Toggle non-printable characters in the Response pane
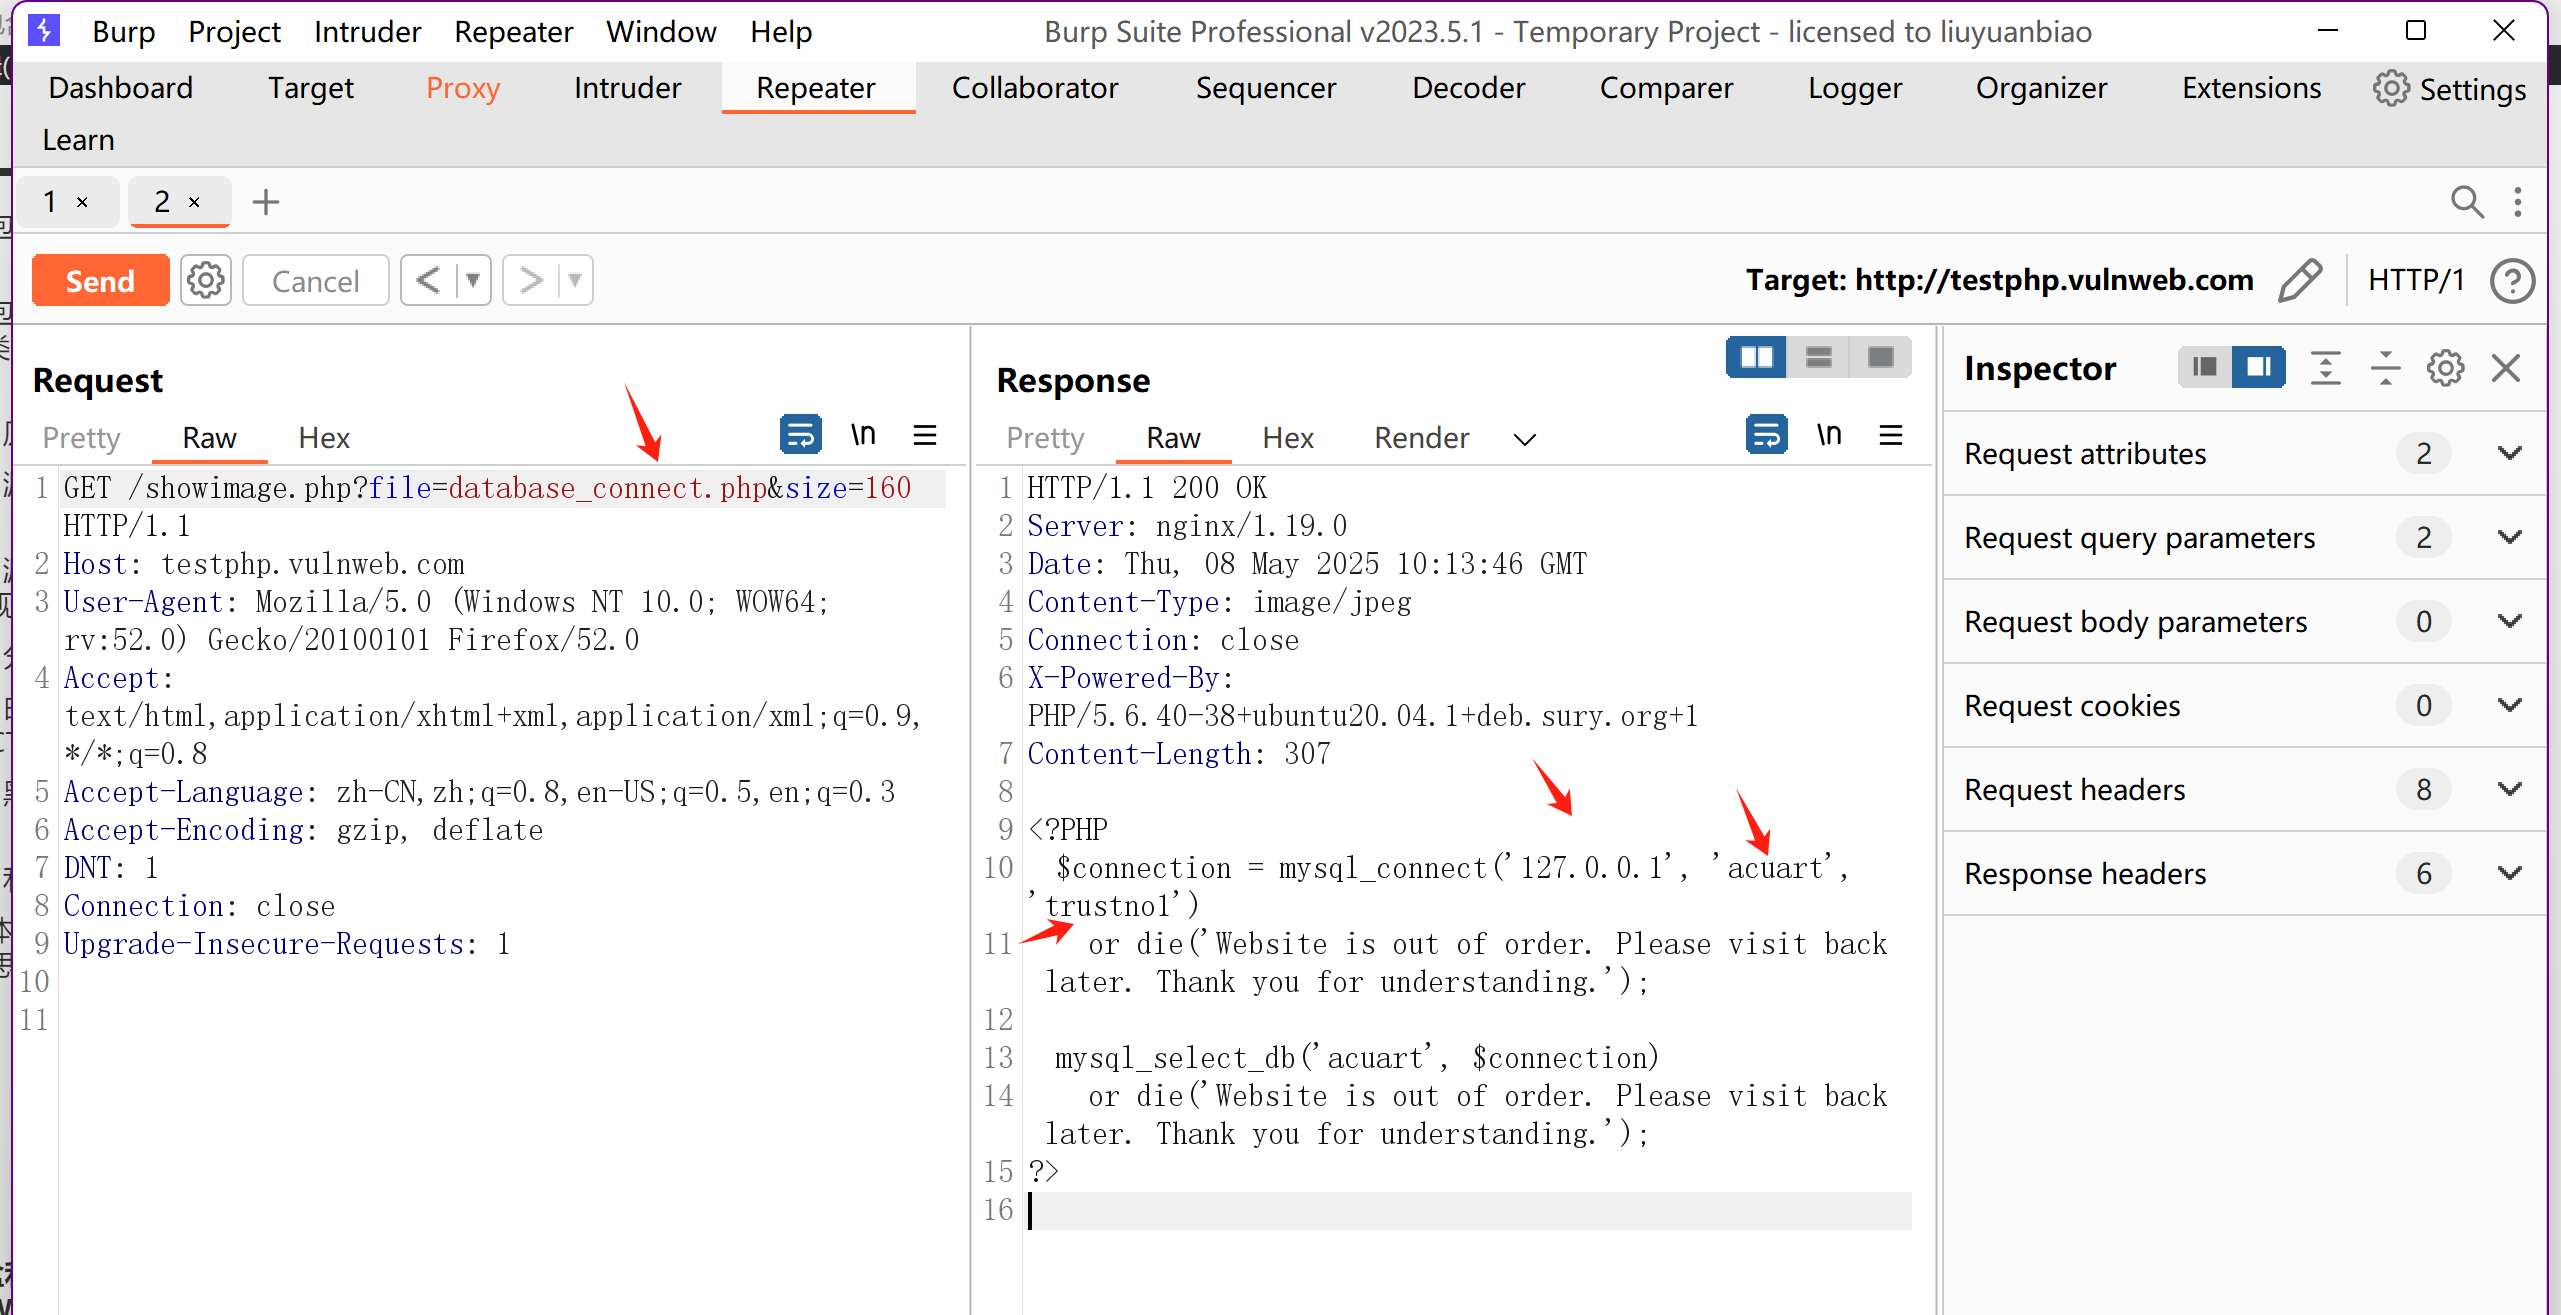 pos(1828,435)
